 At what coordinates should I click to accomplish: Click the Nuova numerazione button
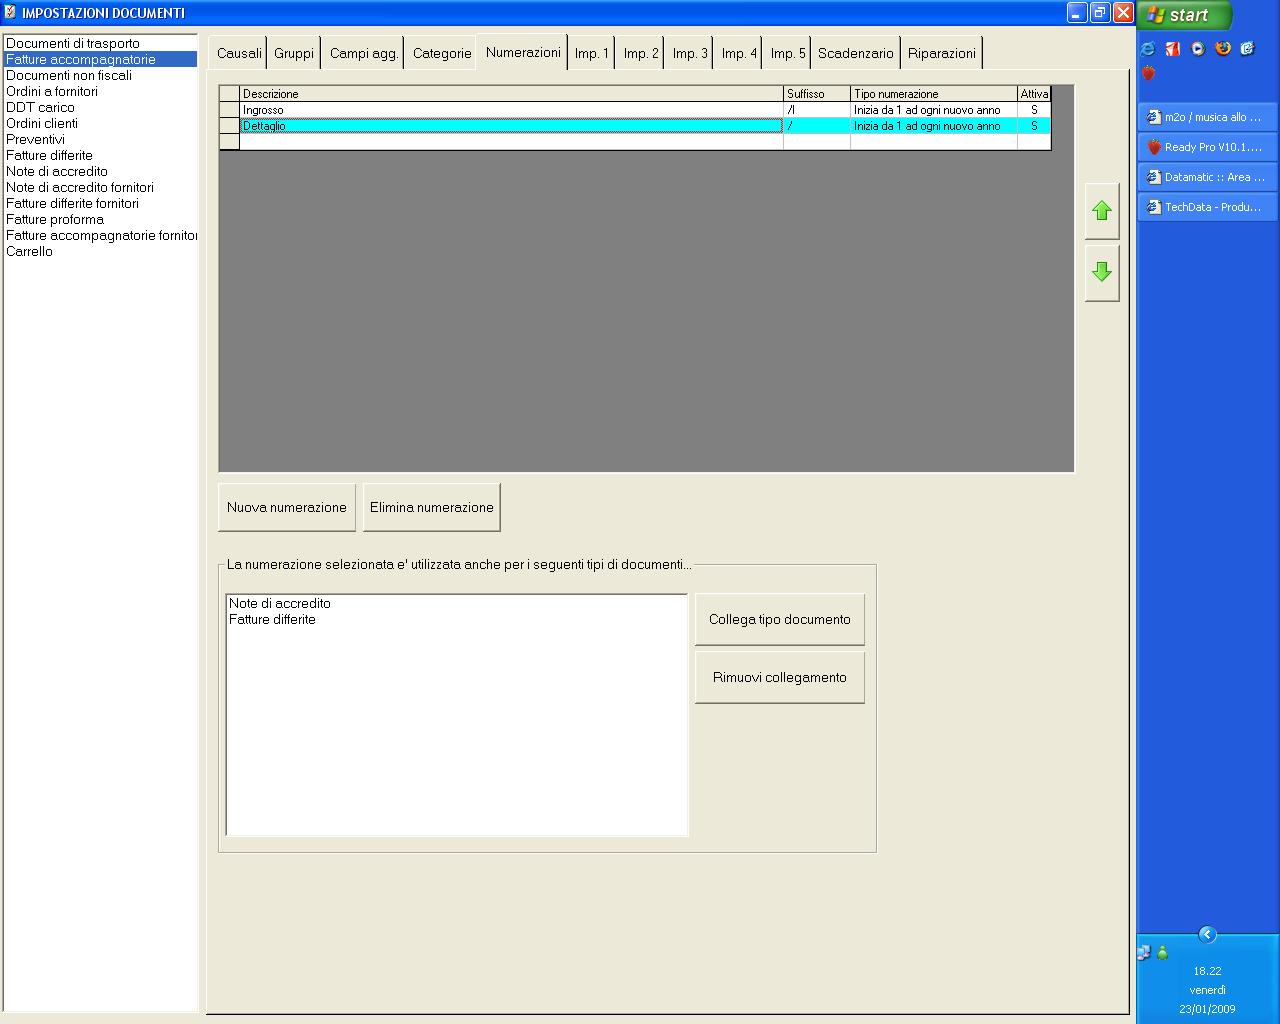pos(287,507)
